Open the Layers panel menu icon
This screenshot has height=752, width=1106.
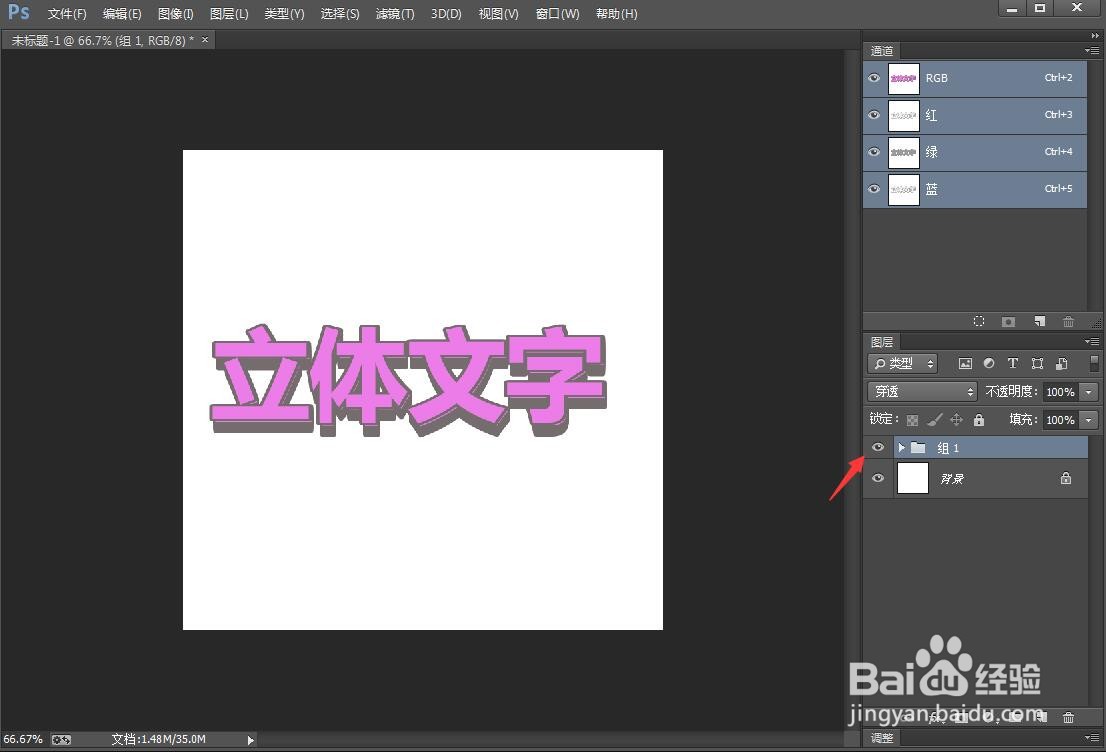[x=1091, y=341]
